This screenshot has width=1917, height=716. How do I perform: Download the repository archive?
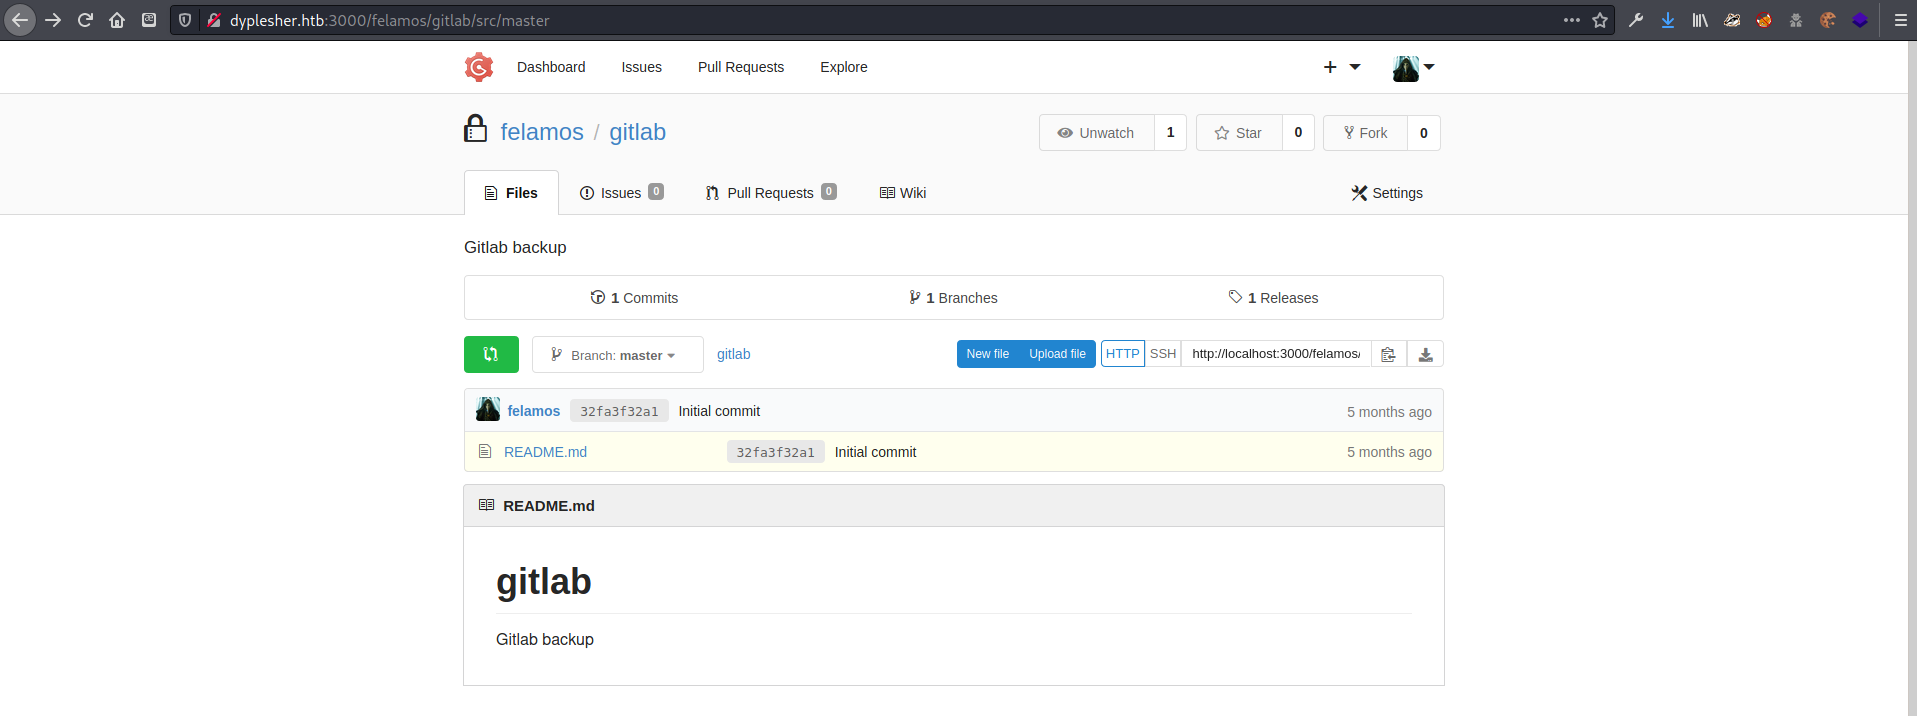pyautogui.click(x=1425, y=354)
